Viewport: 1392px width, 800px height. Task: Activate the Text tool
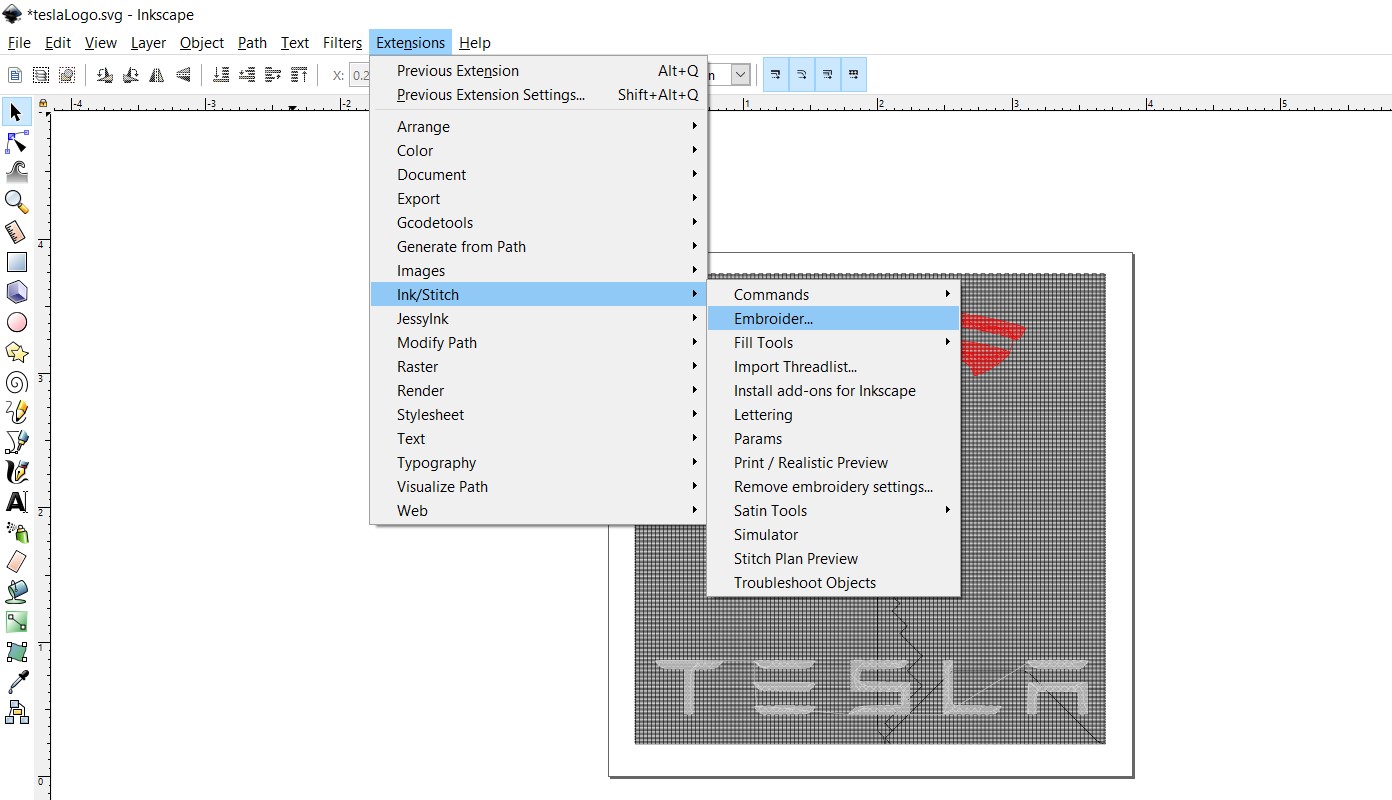[16, 501]
